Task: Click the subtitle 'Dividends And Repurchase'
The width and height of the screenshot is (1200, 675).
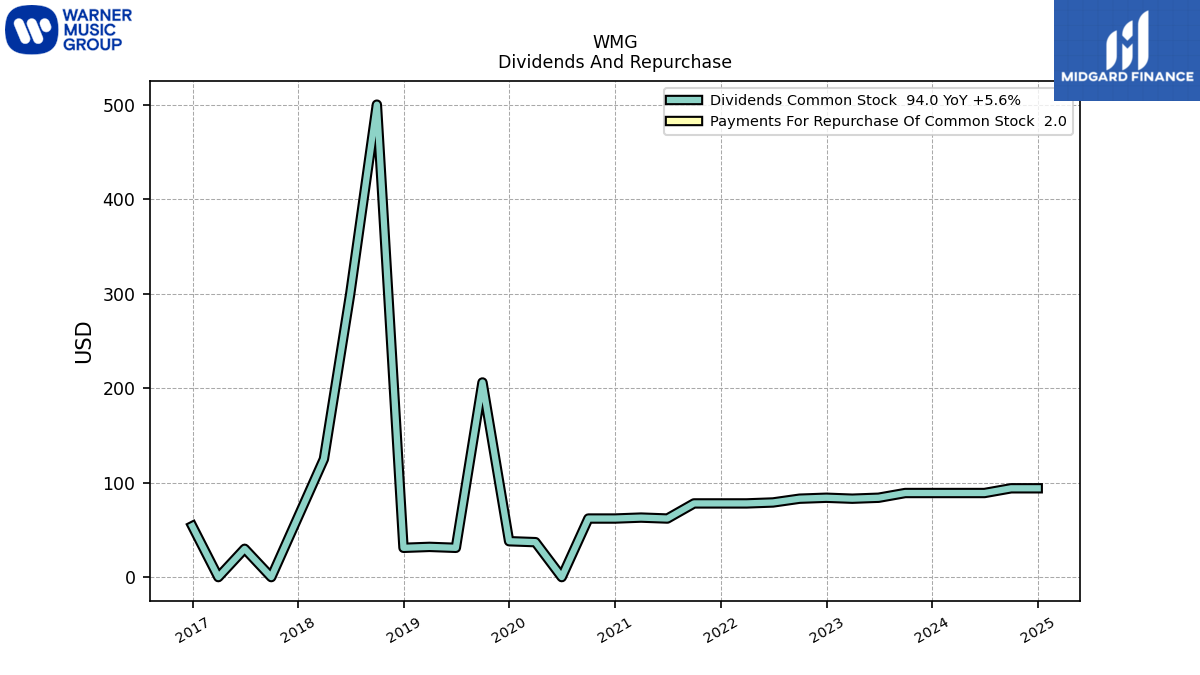Action: [x=615, y=62]
